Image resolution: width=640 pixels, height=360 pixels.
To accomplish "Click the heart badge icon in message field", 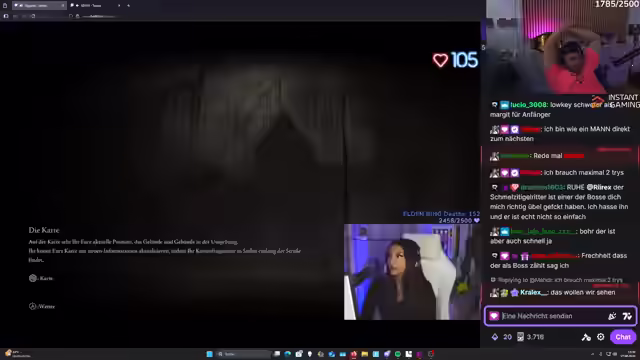I will point(494,316).
